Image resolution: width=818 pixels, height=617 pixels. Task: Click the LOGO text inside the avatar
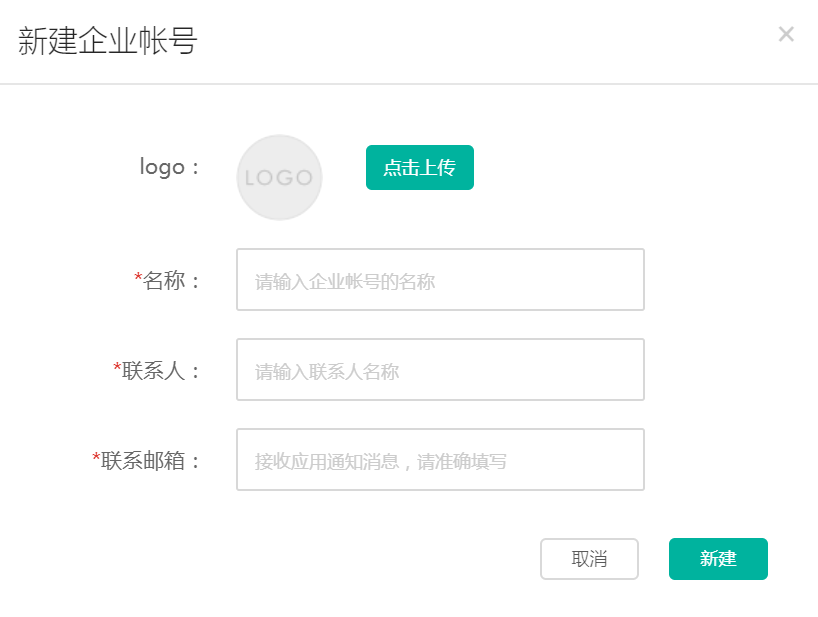(279, 178)
